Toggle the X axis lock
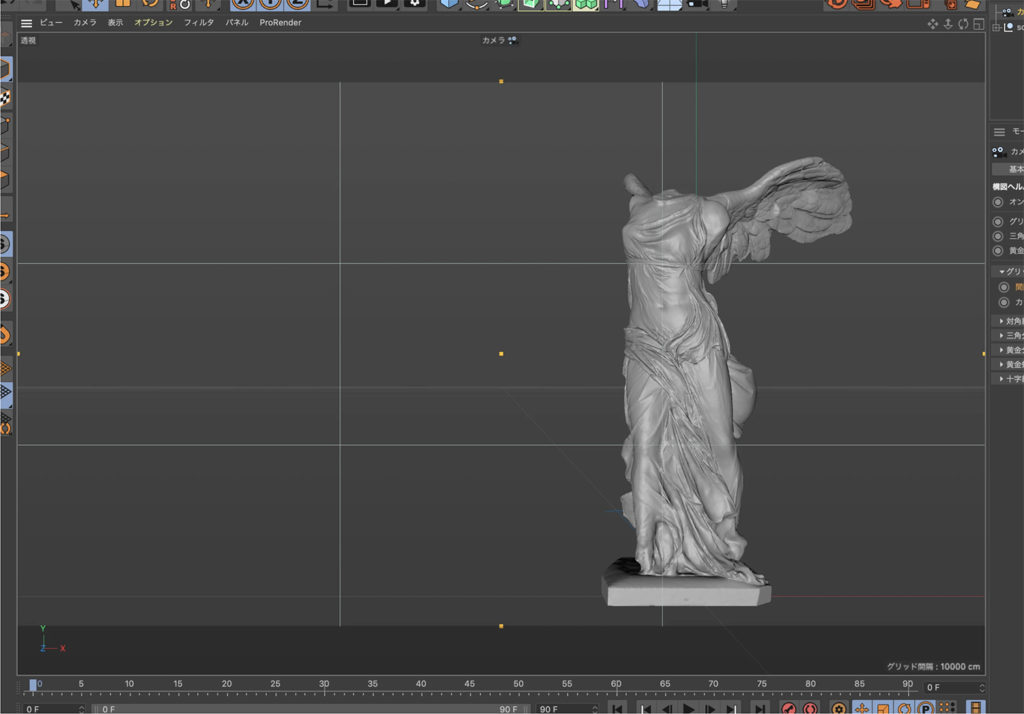Image resolution: width=1024 pixels, height=714 pixels. click(x=243, y=4)
